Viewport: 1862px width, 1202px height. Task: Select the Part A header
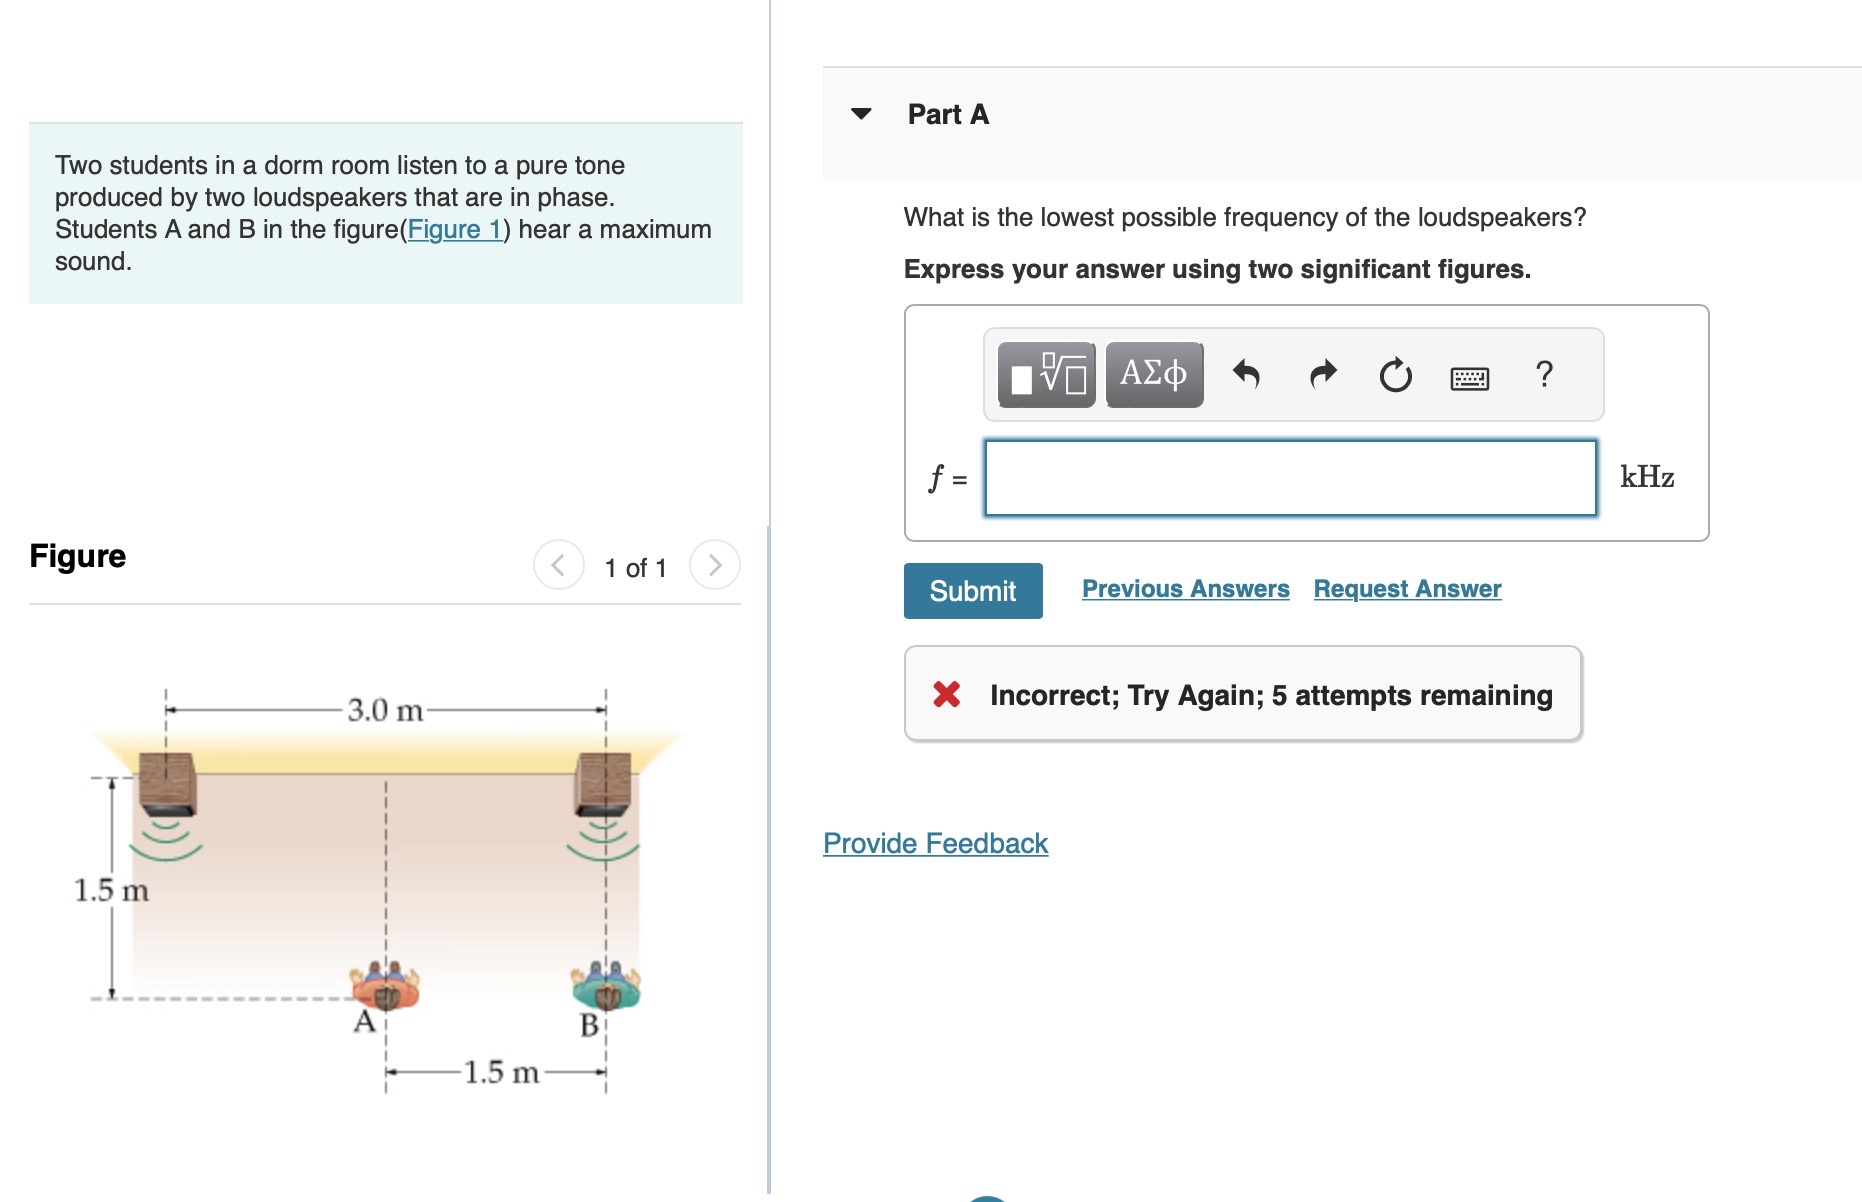coord(945,113)
